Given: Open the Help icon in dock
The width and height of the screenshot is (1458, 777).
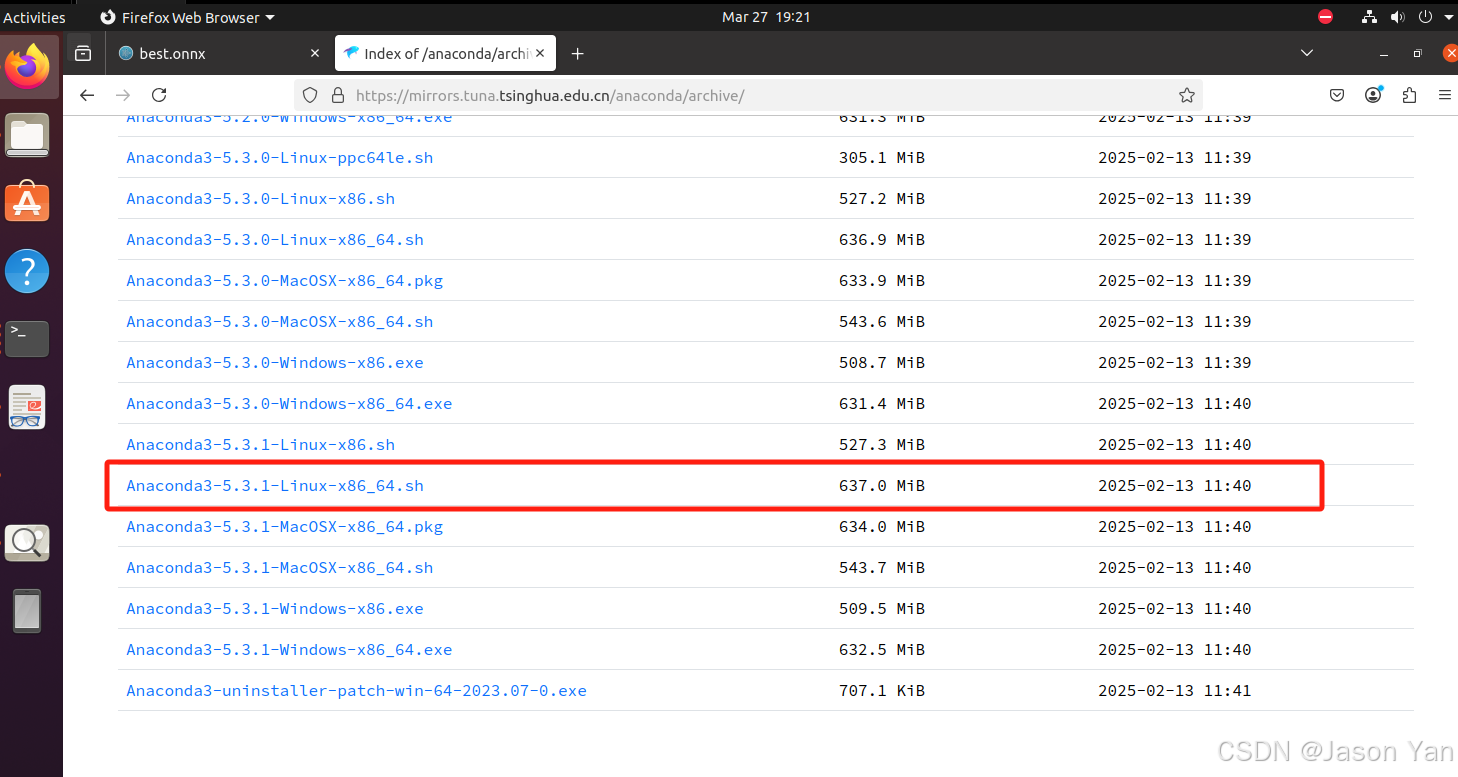Looking at the screenshot, I should [27, 271].
